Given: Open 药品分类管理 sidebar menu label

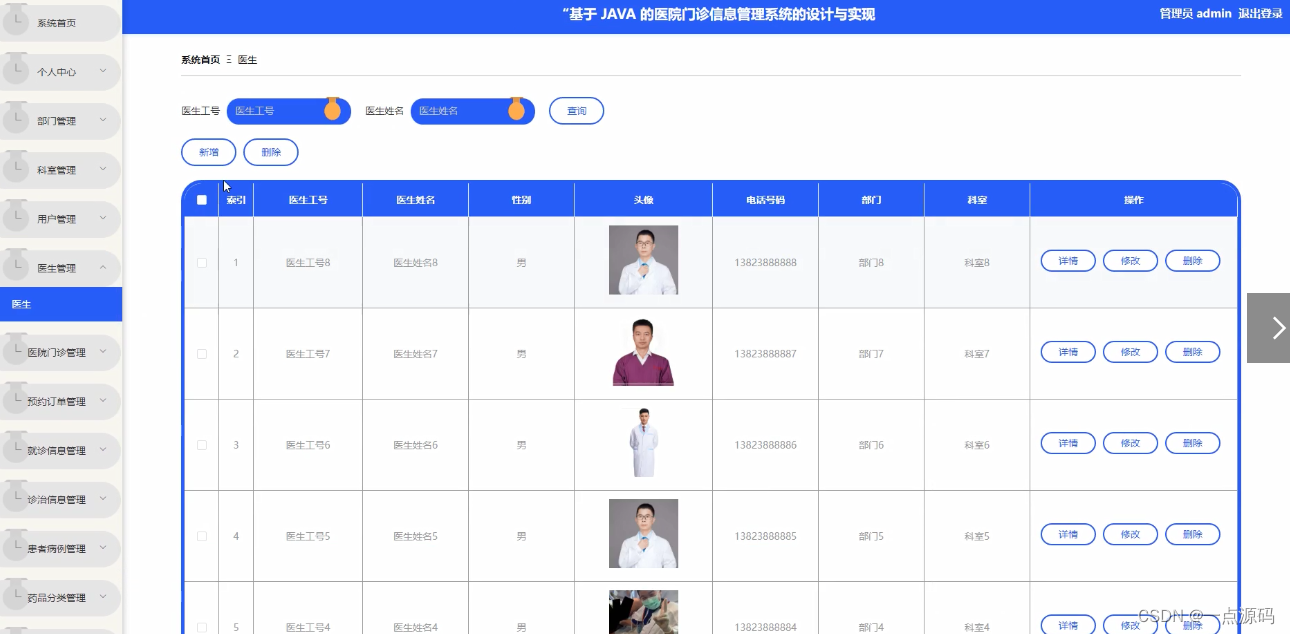Looking at the screenshot, I should pos(57,598).
